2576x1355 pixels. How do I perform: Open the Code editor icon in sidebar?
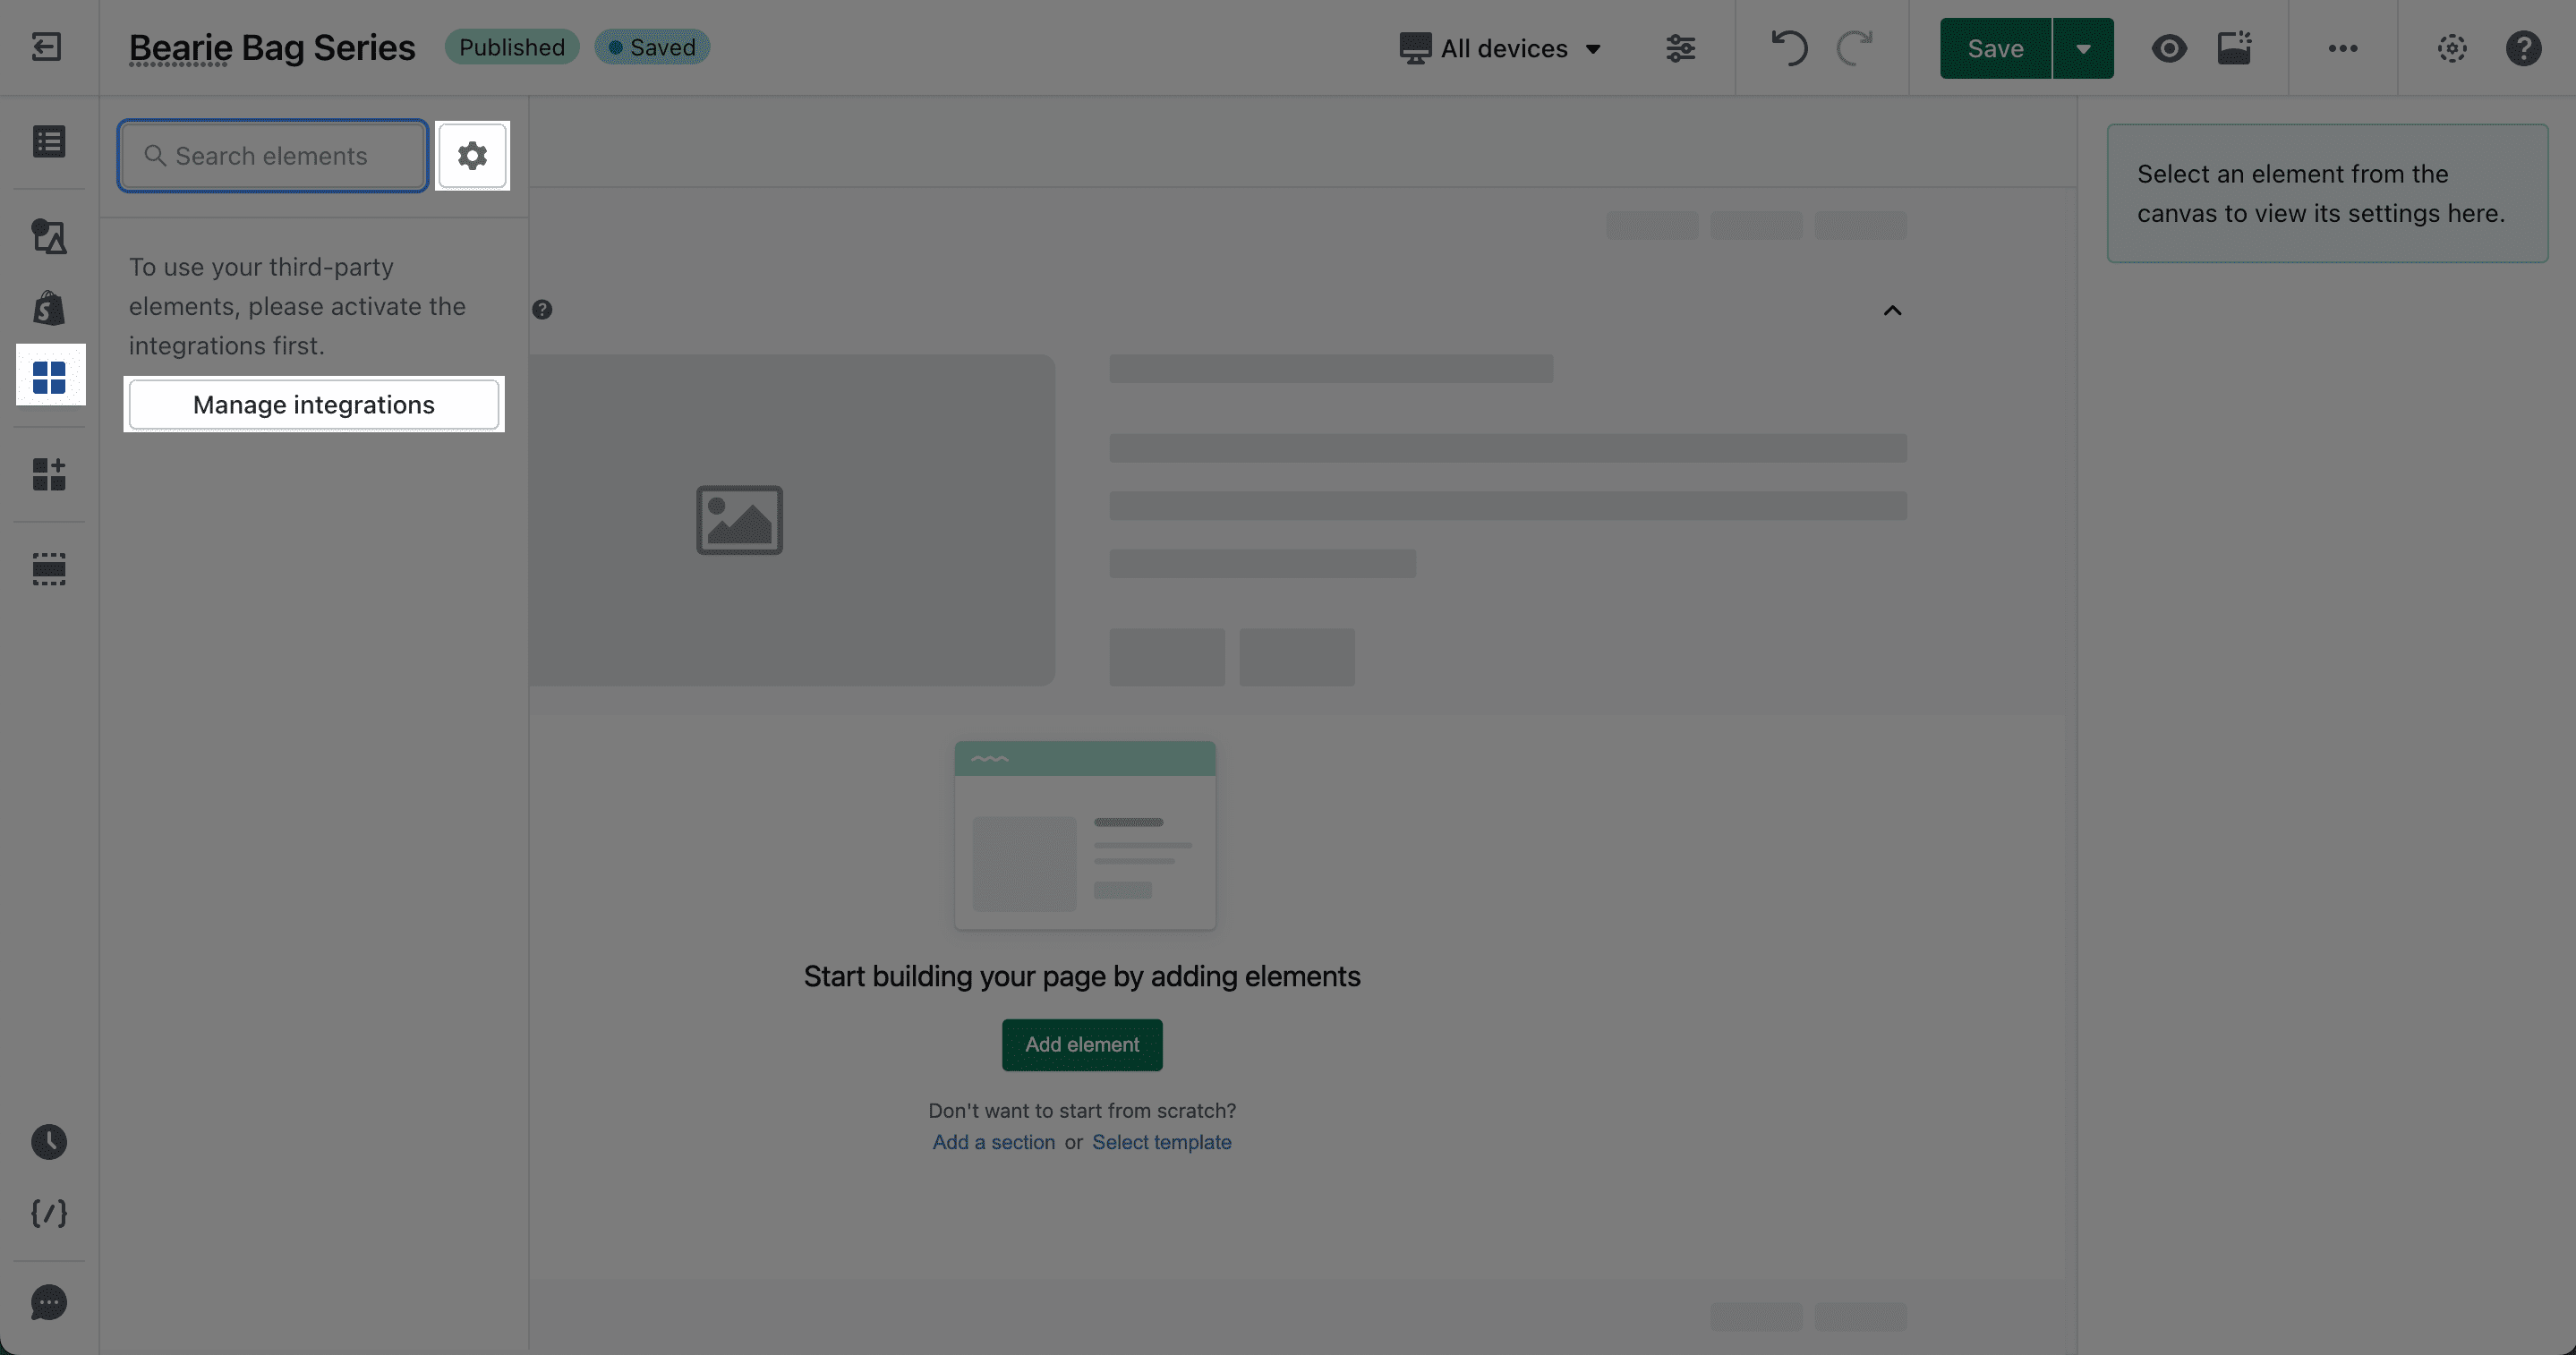click(x=47, y=1215)
